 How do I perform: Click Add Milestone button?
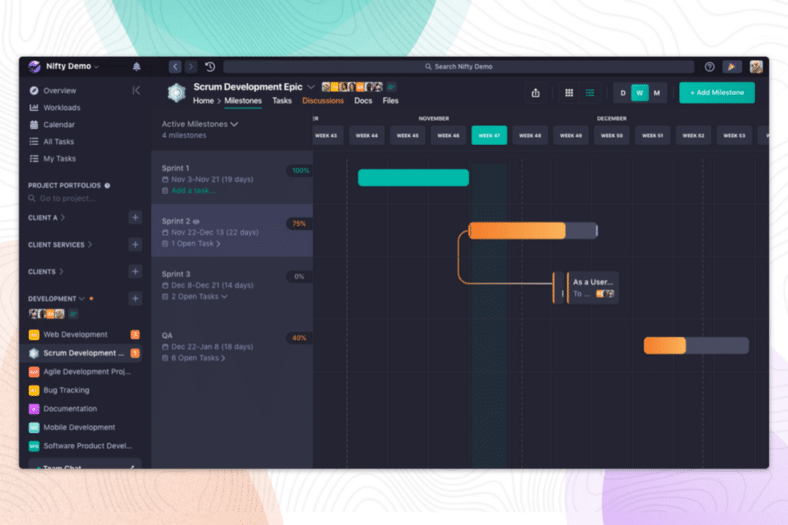pos(717,93)
